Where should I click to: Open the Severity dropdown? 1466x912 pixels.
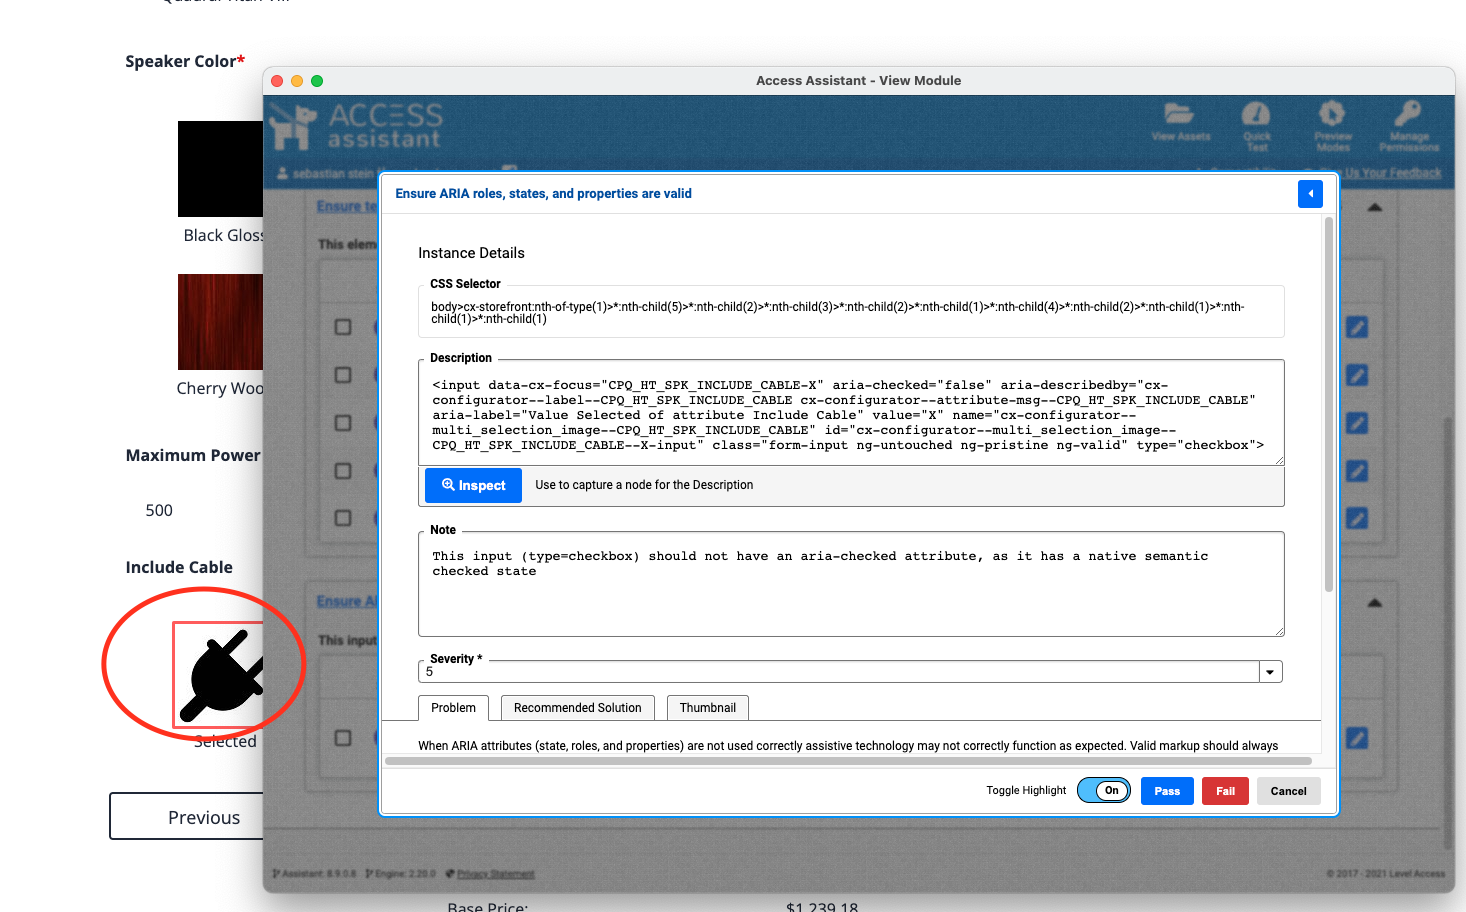(x=1269, y=671)
